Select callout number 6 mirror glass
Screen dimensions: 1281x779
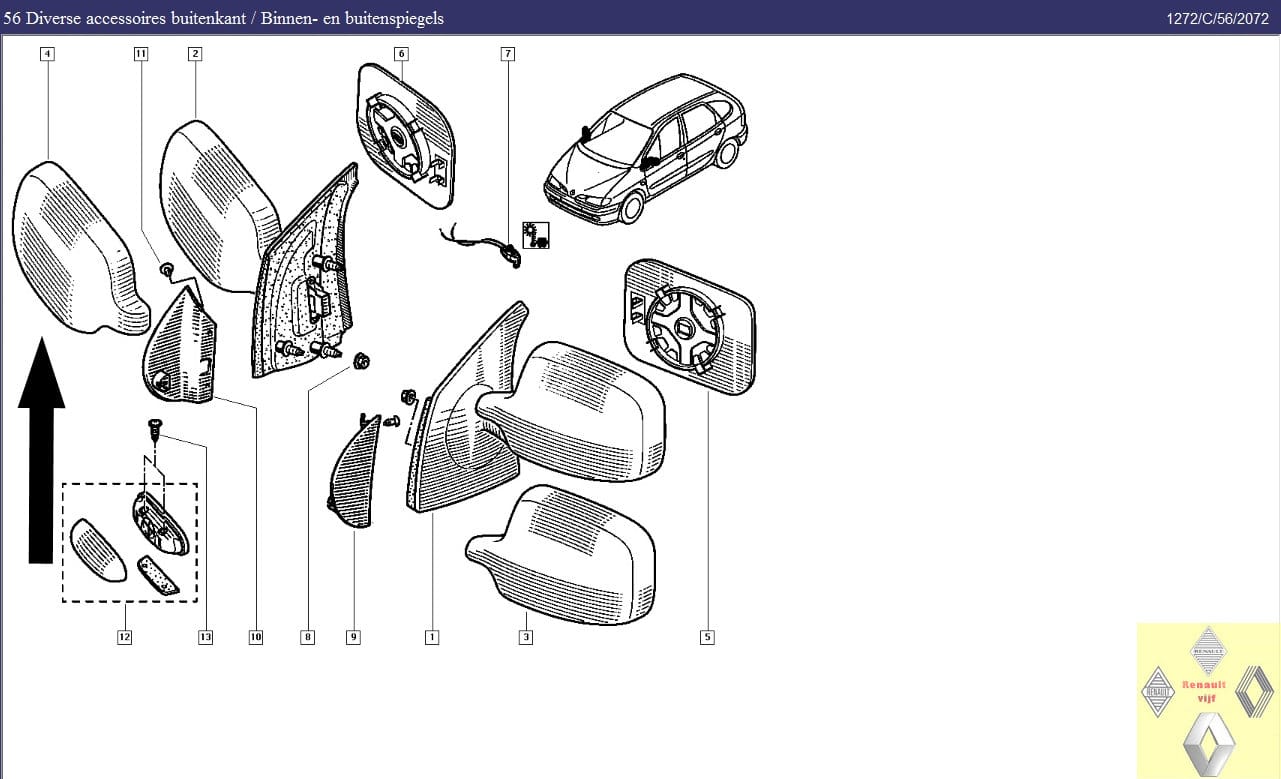[401, 54]
